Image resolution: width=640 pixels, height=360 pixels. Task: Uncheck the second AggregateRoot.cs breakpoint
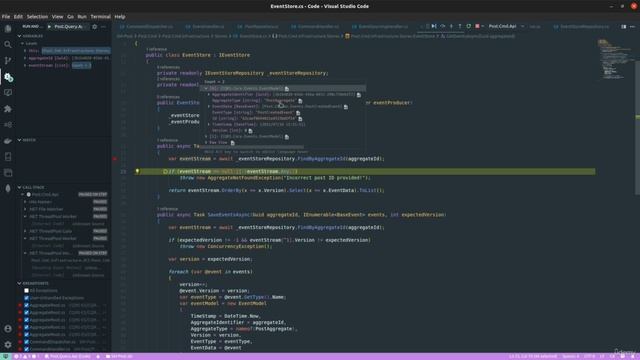pyautogui.click(x=27, y=313)
